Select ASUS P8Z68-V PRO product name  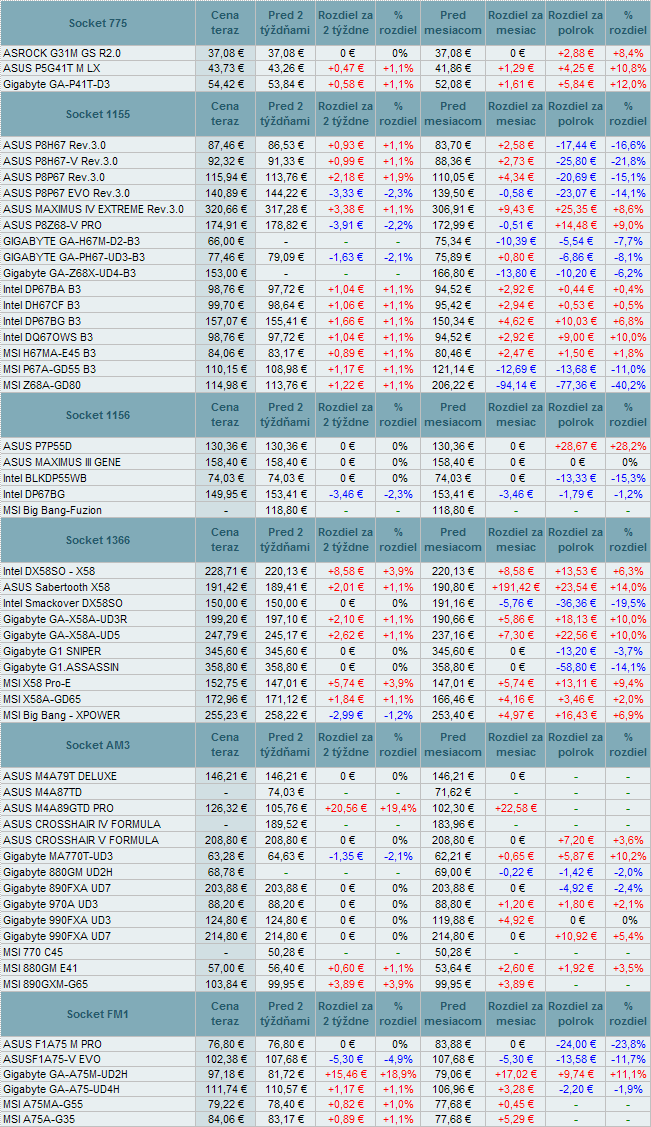point(54,224)
